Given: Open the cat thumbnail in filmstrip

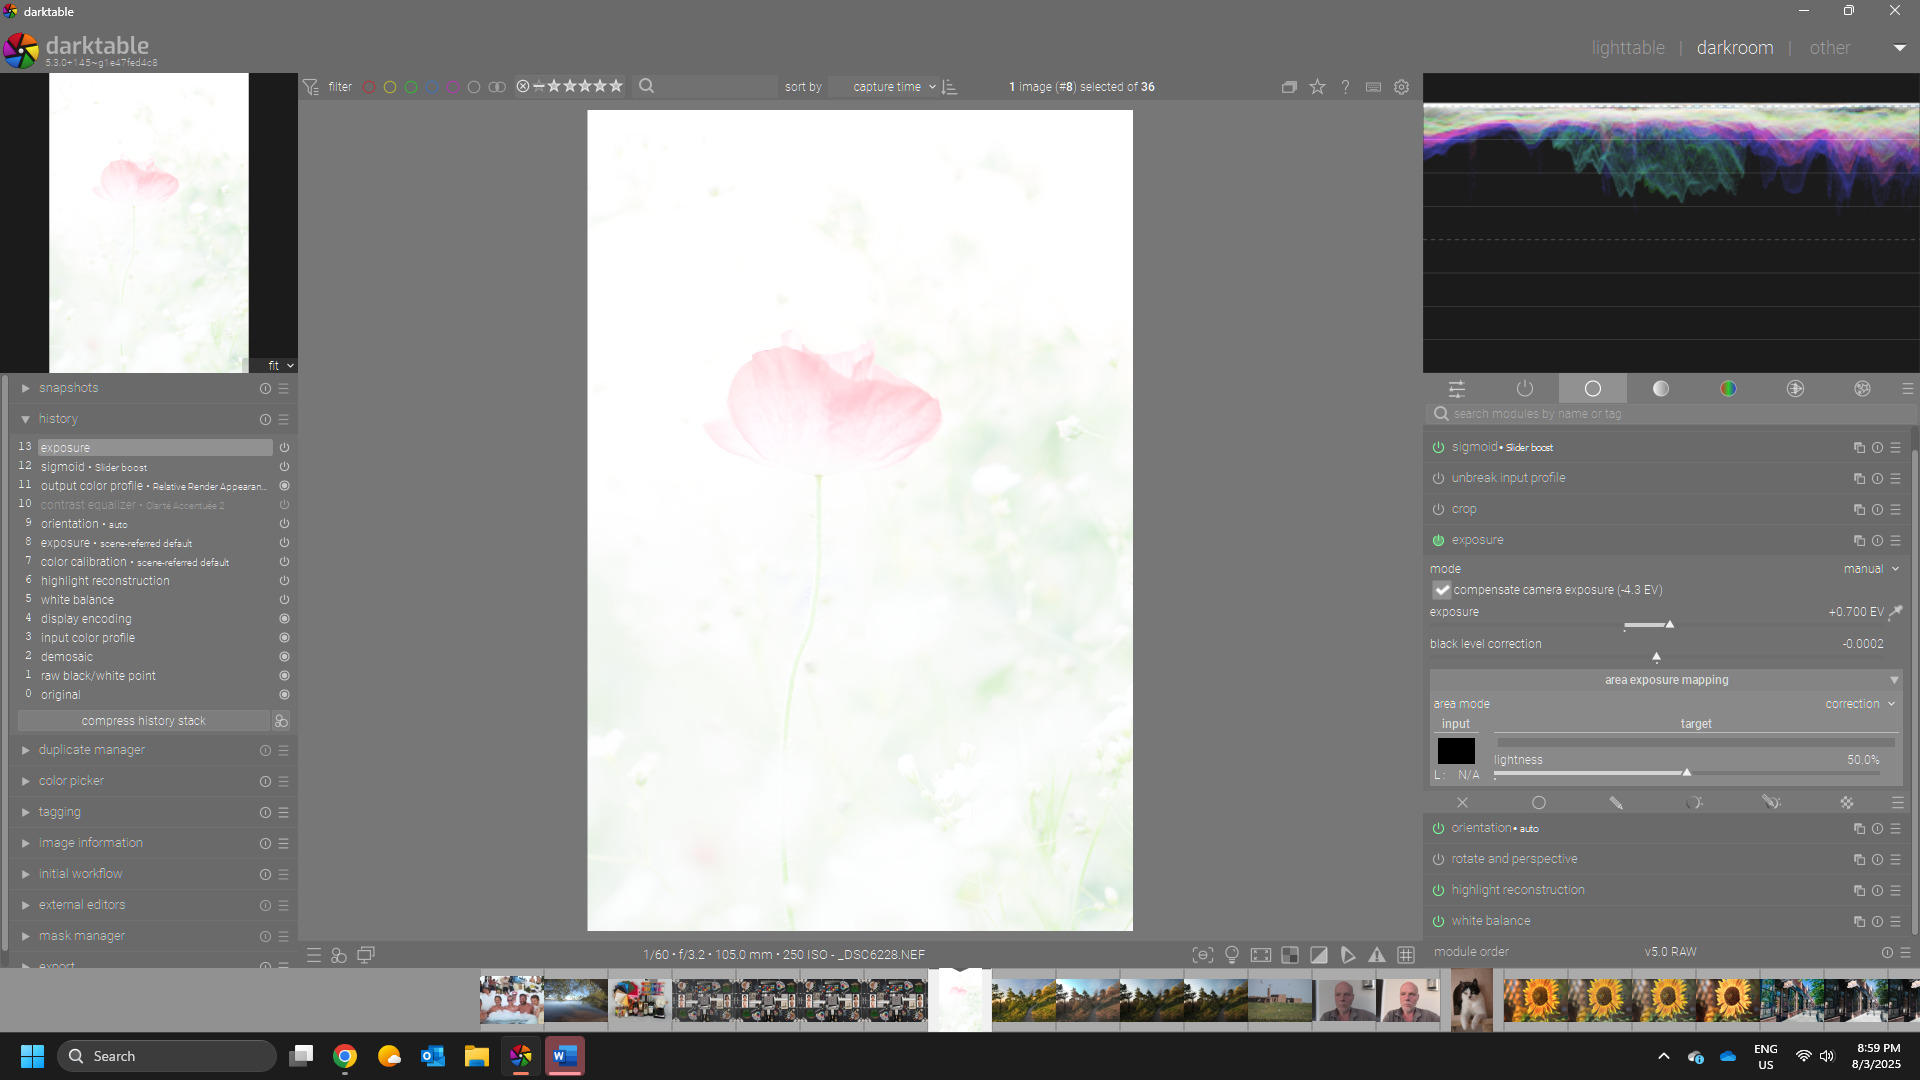Looking at the screenshot, I should coord(1471,1000).
